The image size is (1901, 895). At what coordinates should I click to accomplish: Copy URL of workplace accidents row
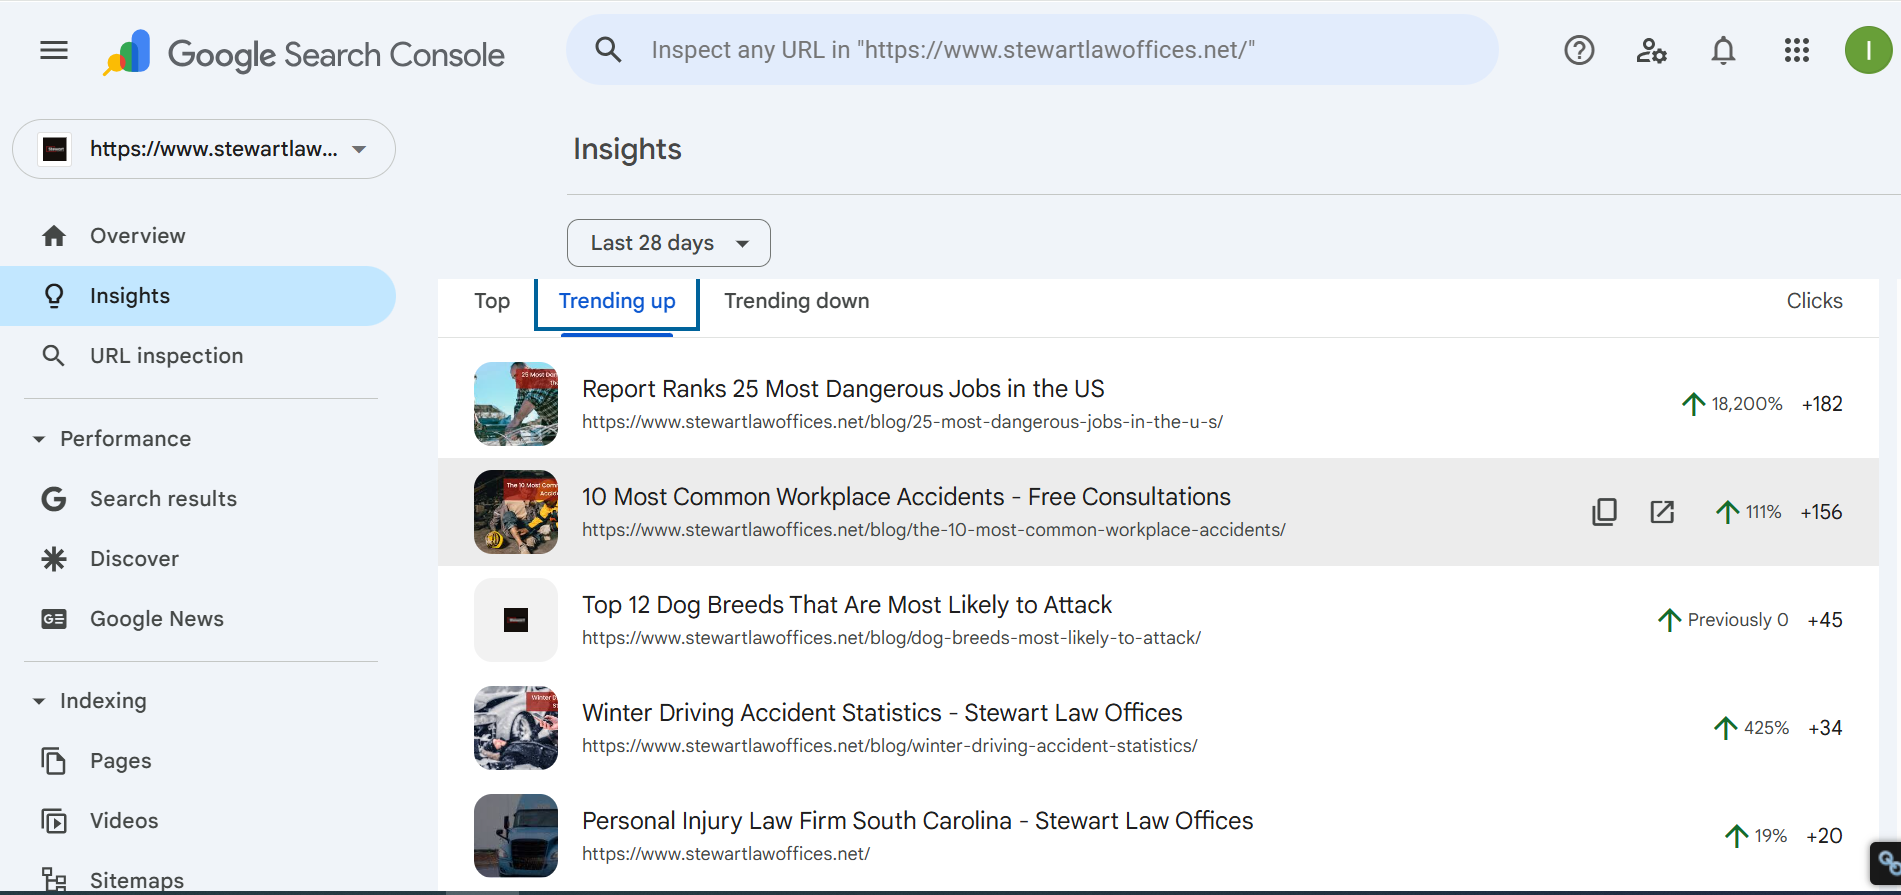coord(1604,512)
